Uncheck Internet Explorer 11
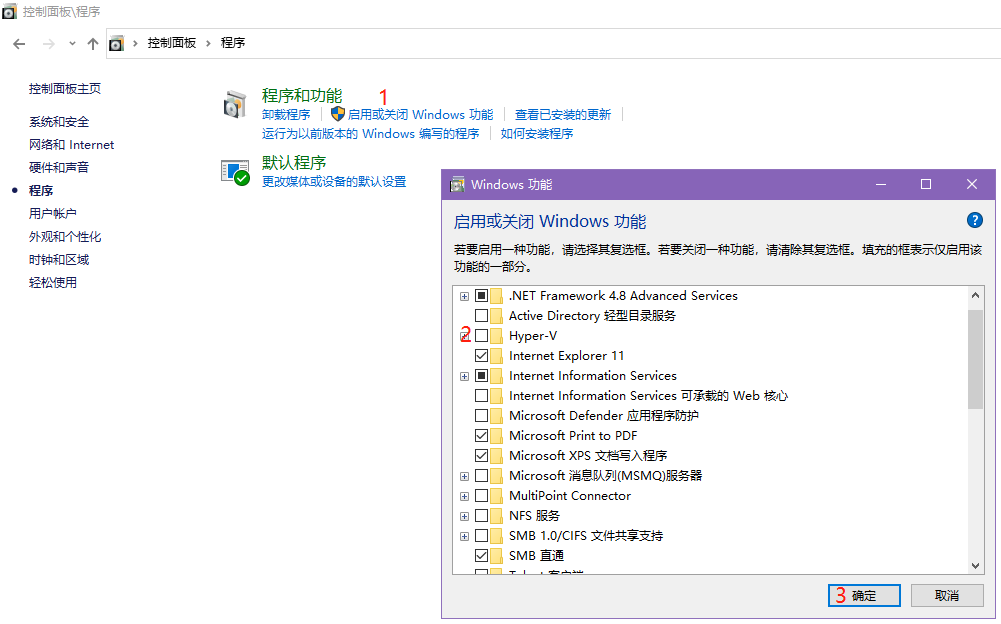1001x624 pixels. pyautogui.click(x=482, y=356)
